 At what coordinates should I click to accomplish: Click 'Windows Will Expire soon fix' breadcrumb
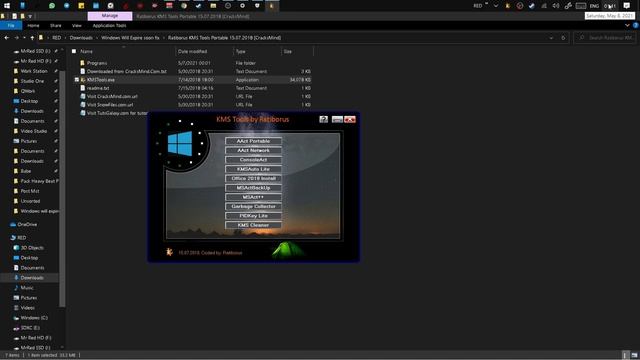(130, 38)
